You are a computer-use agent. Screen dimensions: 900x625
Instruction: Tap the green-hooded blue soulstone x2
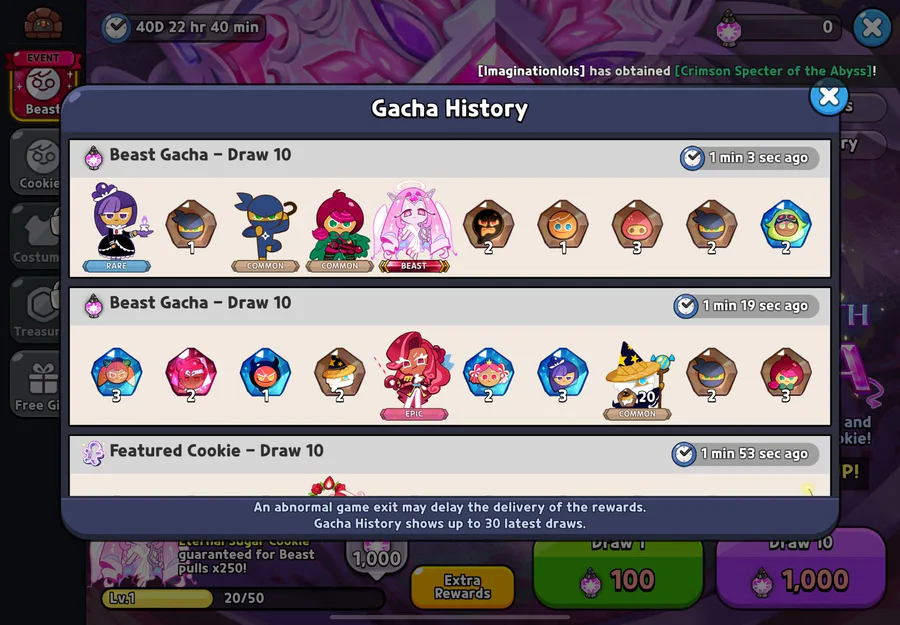tap(786, 226)
